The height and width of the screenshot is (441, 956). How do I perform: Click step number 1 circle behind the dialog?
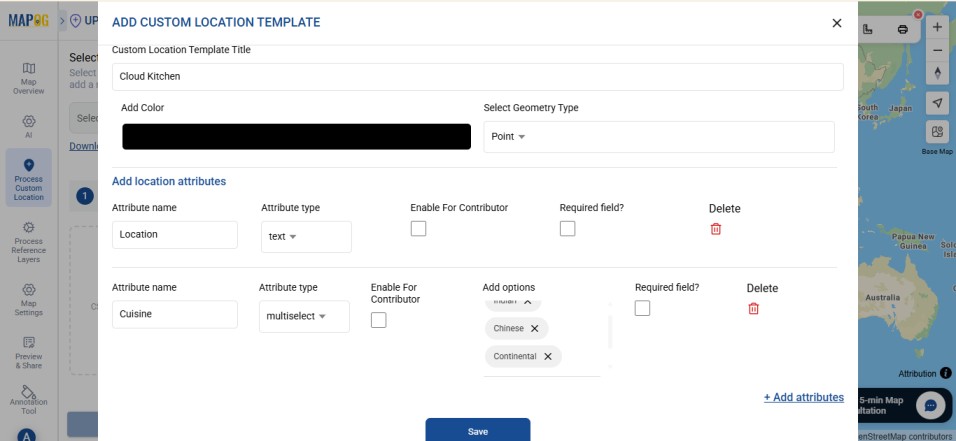[x=85, y=196]
